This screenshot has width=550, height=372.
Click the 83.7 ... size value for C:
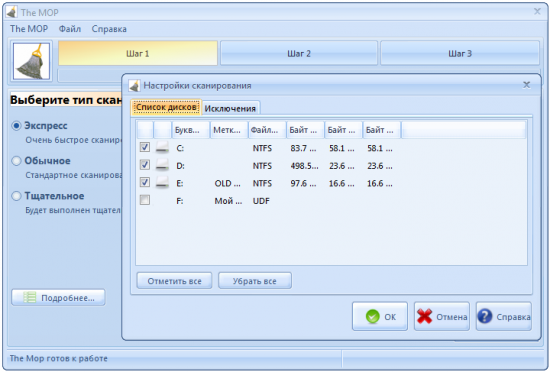(x=303, y=148)
